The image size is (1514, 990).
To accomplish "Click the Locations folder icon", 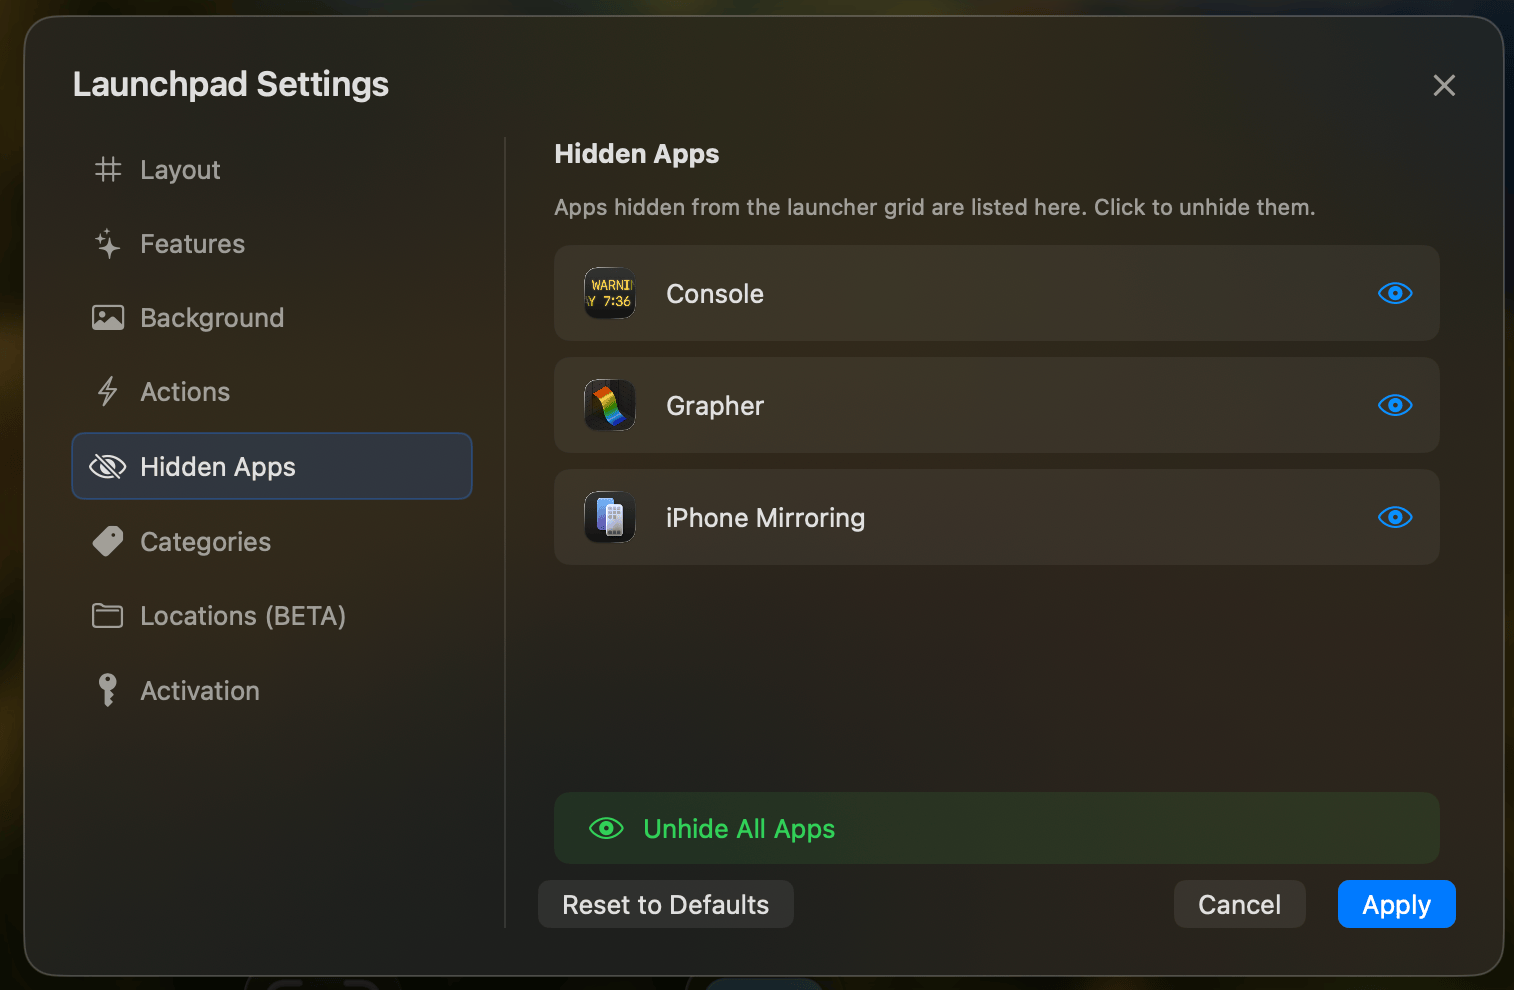I will click(x=107, y=616).
